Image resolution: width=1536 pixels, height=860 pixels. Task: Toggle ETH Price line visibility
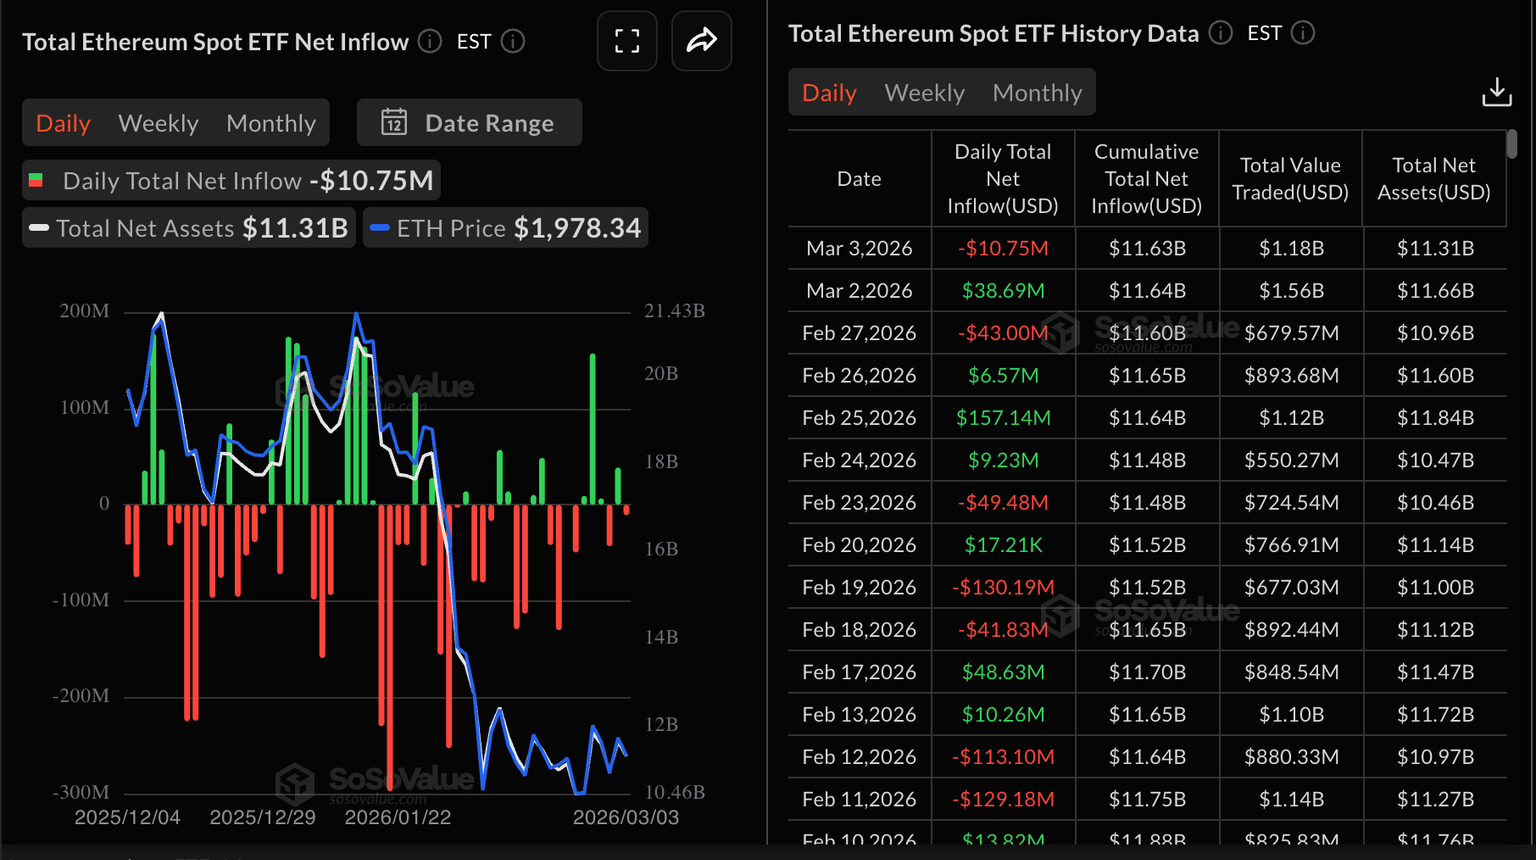point(505,228)
